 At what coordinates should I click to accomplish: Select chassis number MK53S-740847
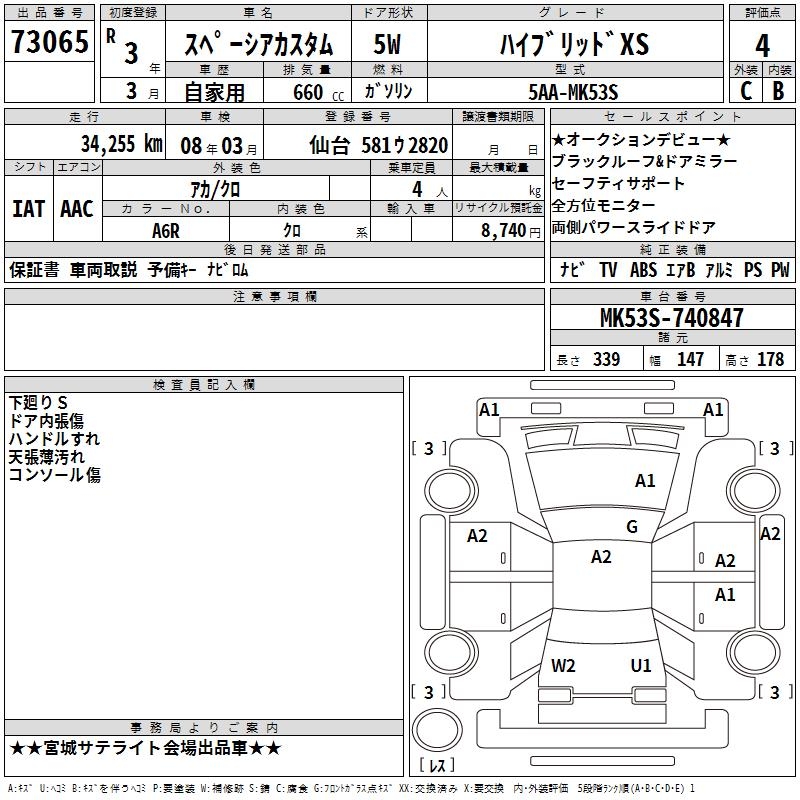pos(671,317)
